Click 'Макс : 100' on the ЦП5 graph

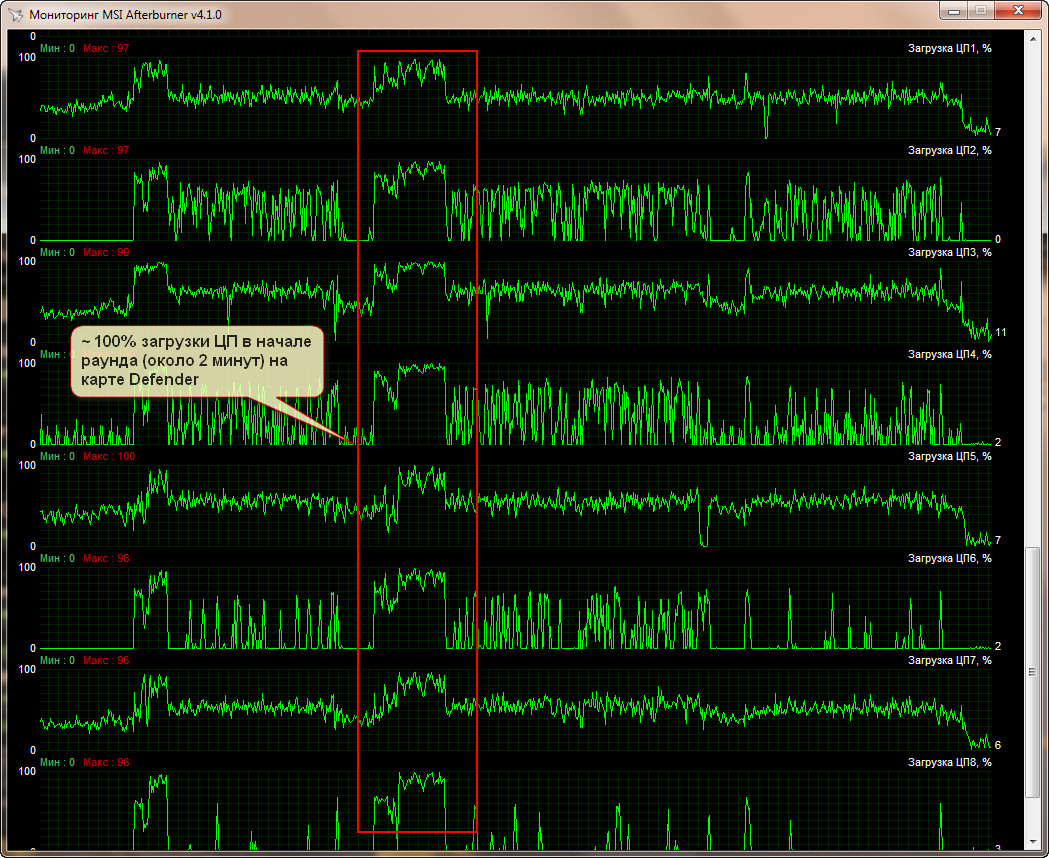[109, 456]
